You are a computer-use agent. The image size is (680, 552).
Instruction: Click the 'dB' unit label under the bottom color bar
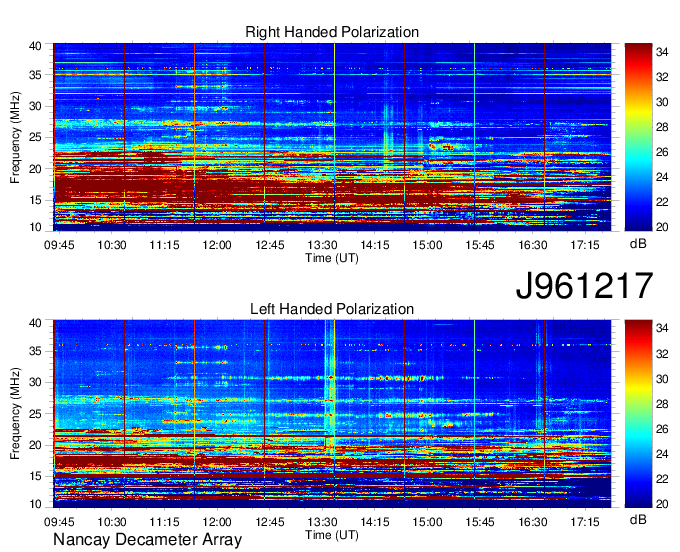click(x=638, y=520)
